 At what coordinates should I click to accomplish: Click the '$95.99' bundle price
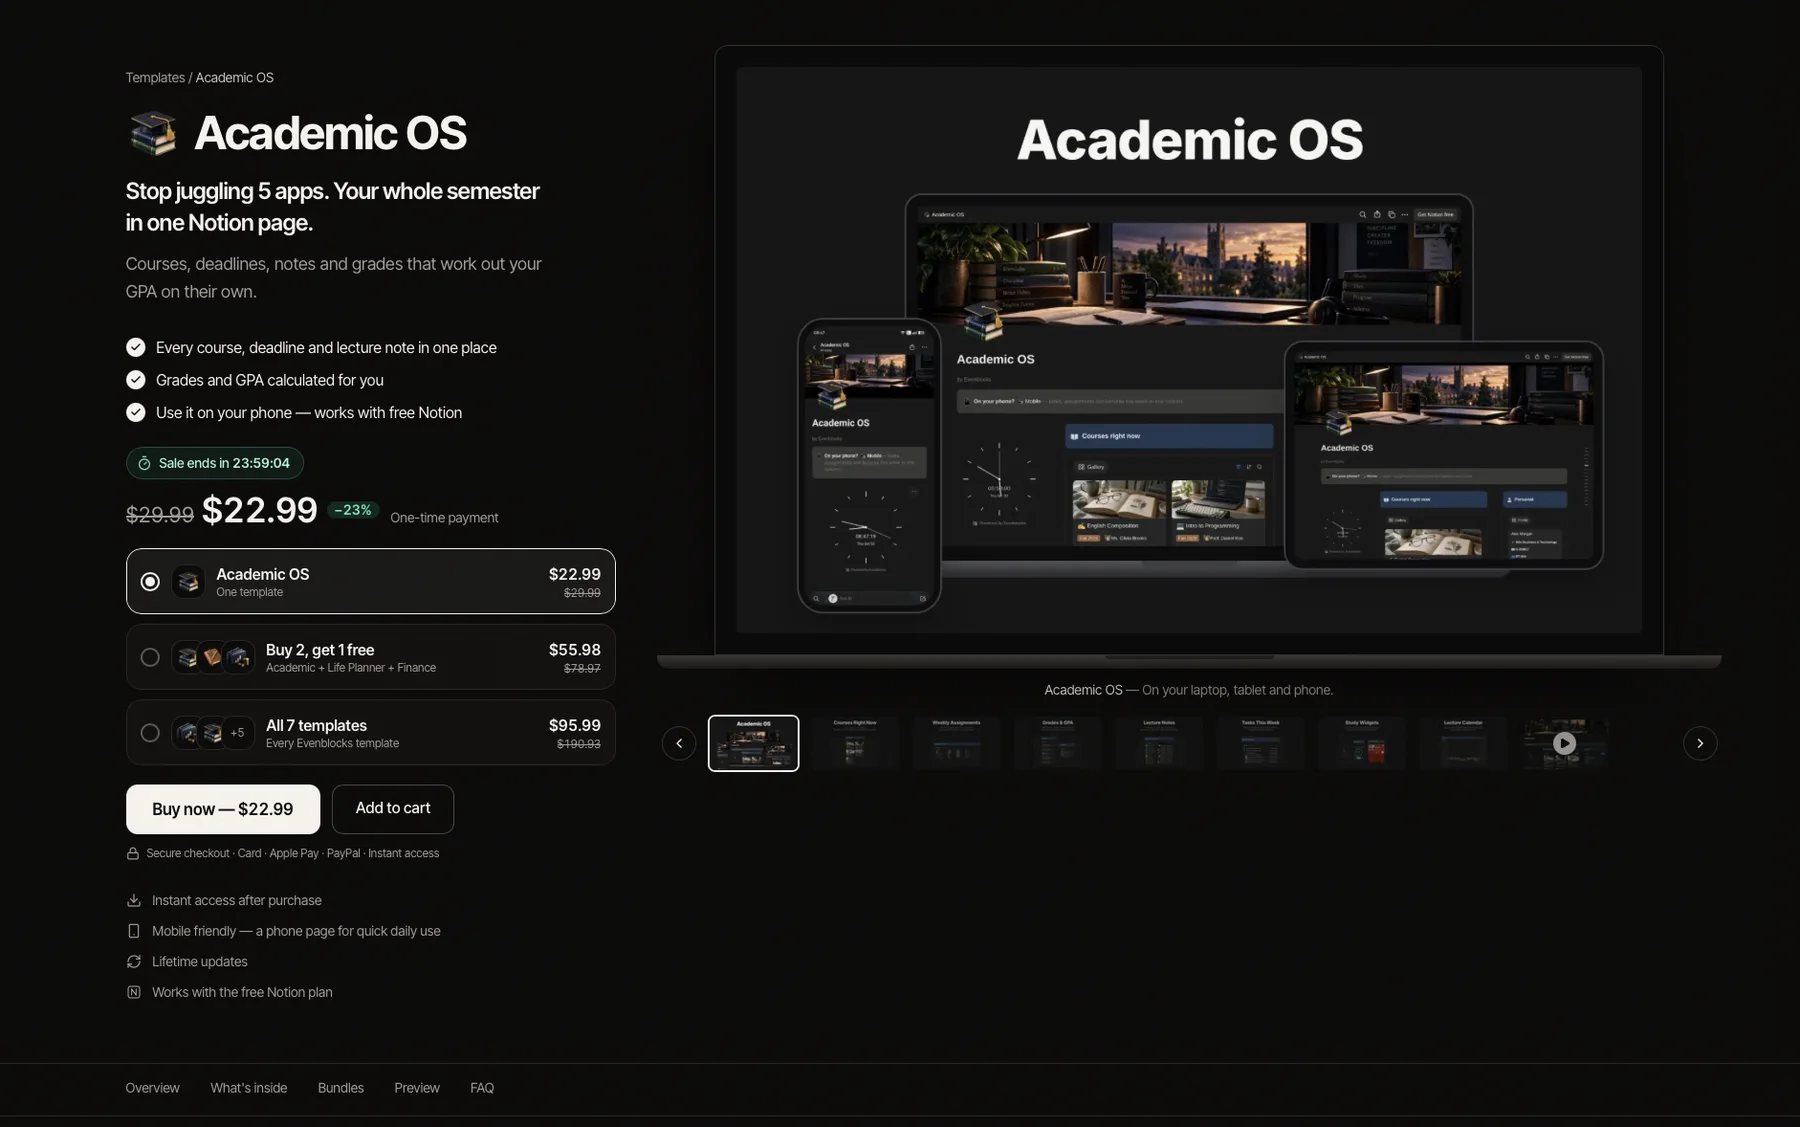pos(575,725)
